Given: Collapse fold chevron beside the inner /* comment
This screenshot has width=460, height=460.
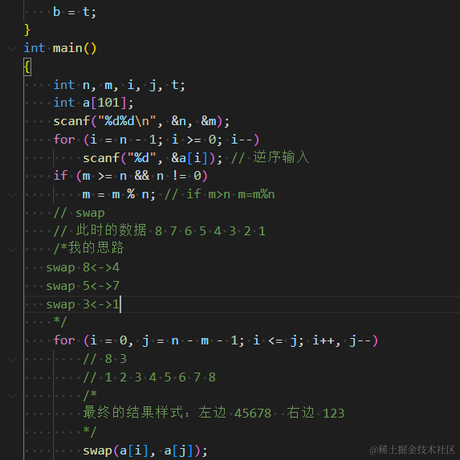Looking at the screenshot, I should click(12, 396).
